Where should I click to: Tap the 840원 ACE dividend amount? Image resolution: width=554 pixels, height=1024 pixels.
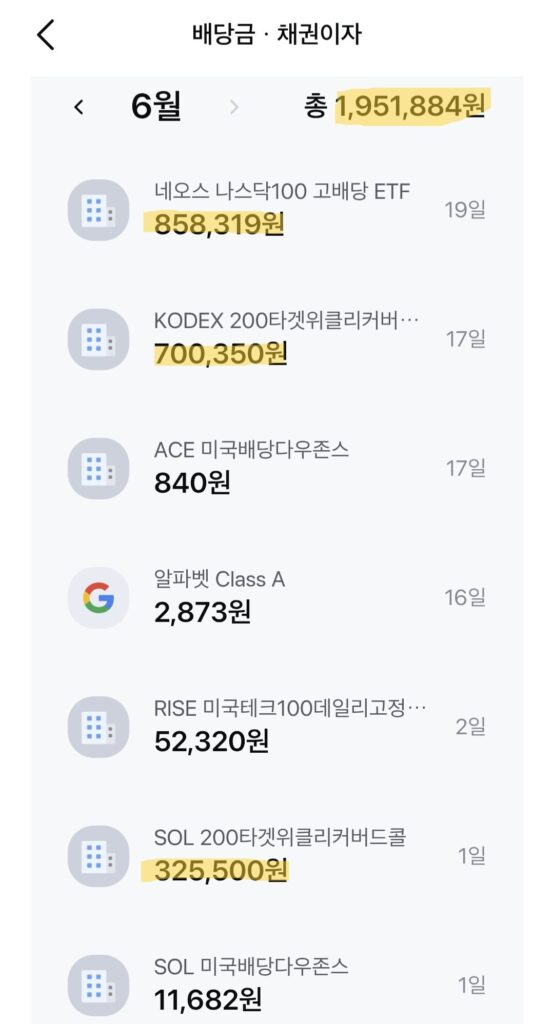tap(192, 483)
